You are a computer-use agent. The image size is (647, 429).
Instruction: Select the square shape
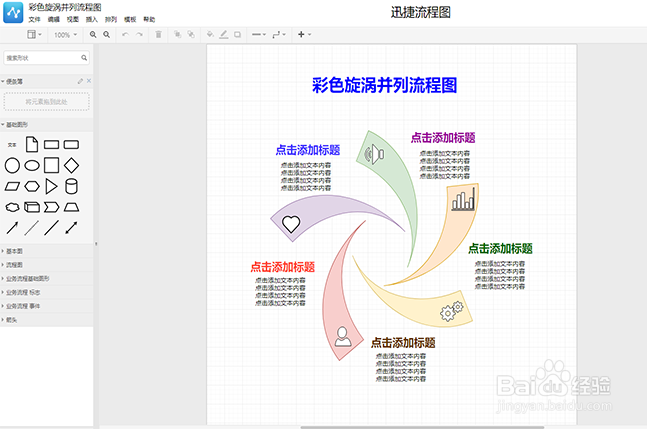(x=52, y=165)
